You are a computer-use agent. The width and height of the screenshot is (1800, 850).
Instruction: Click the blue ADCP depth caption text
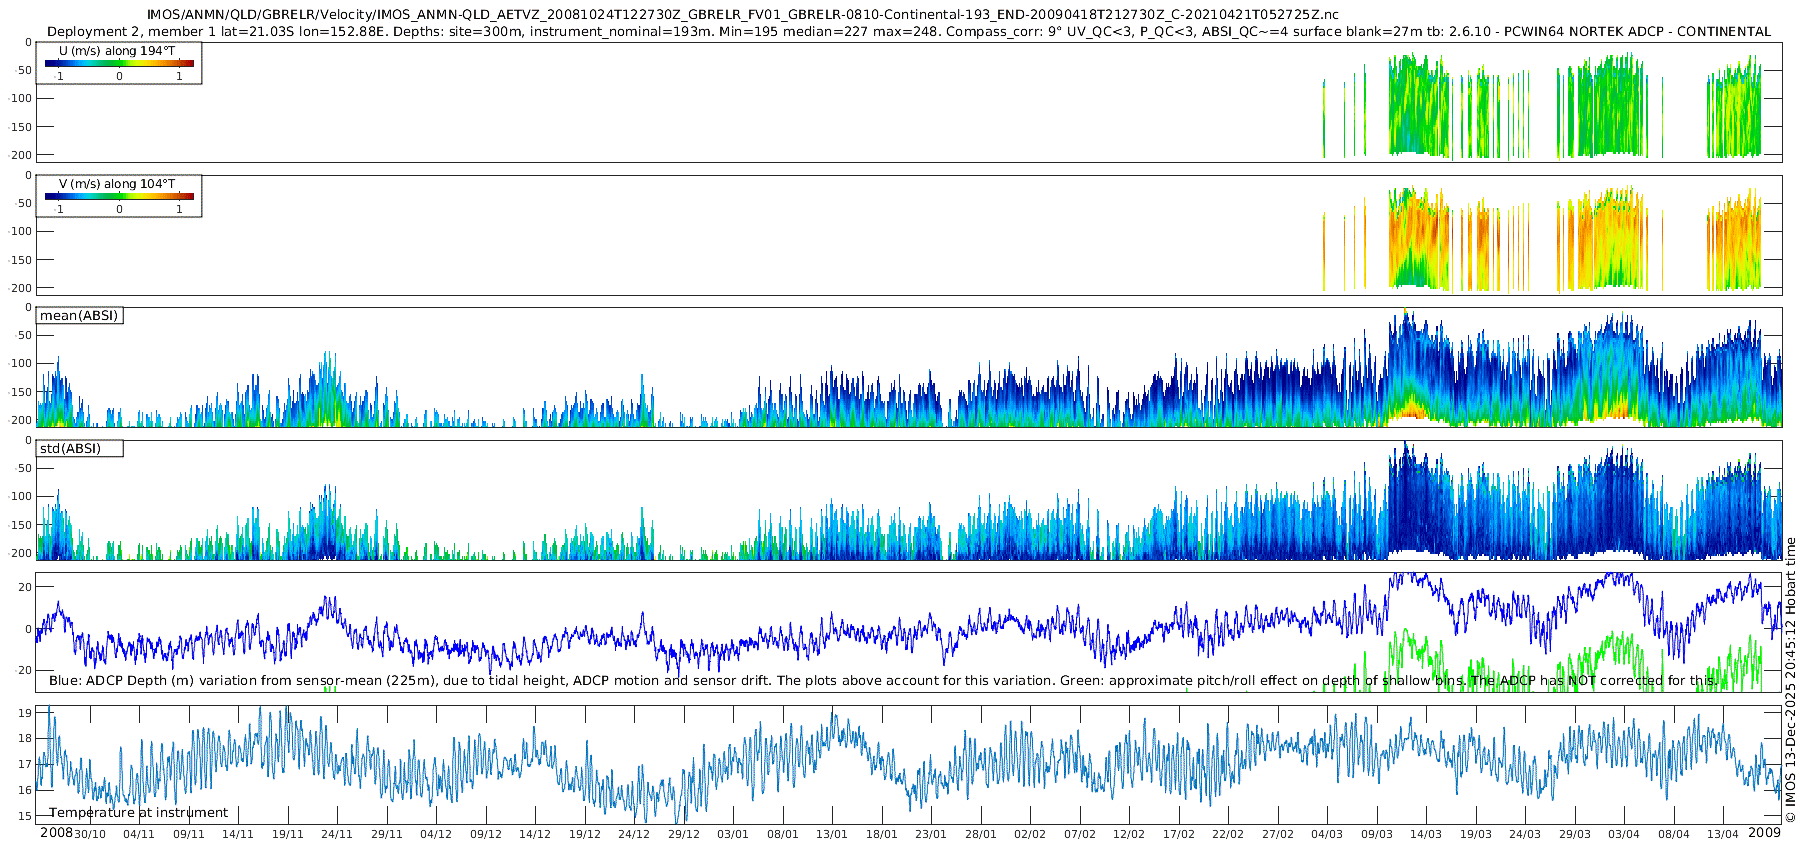click(882, 681)
